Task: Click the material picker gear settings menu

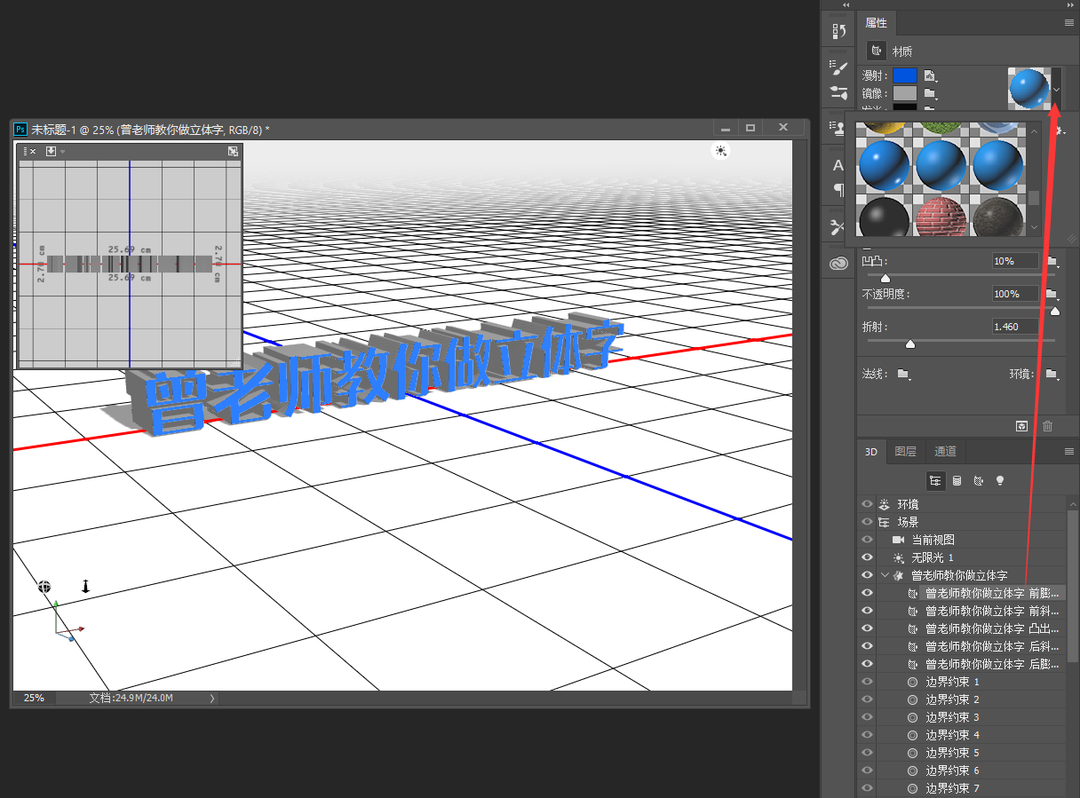Action: click(x=1060, y=131)
